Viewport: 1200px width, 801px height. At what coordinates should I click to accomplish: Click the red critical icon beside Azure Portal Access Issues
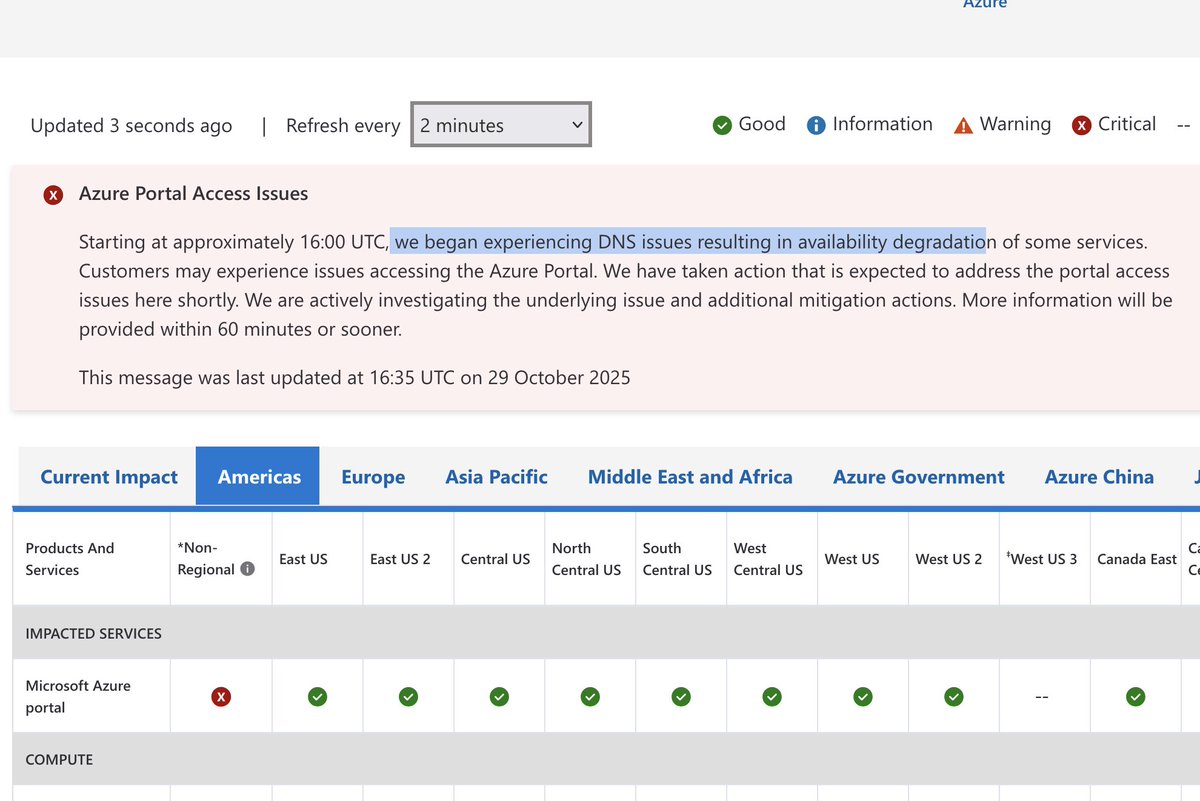(53, 195)
